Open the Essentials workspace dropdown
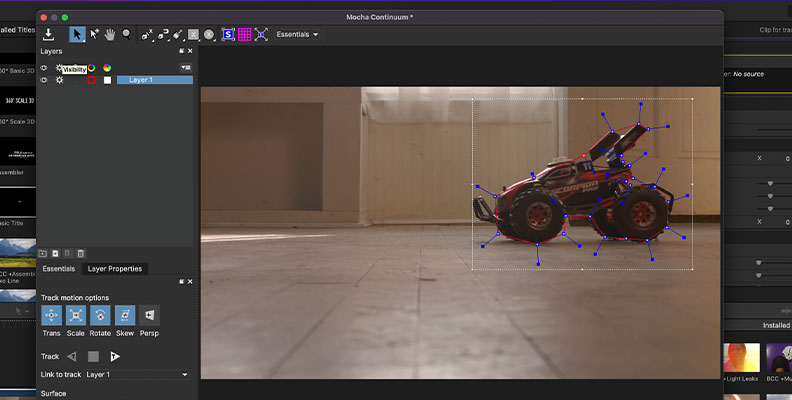This screenshot has height=400, width=792. (297, 34)
